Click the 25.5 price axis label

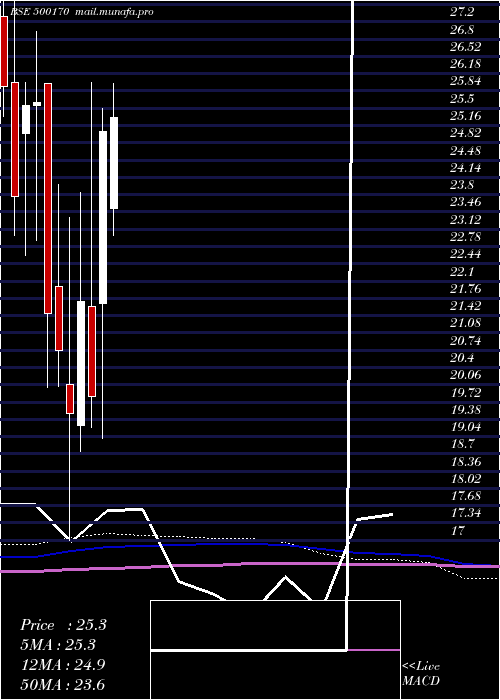tap(462, 99)
